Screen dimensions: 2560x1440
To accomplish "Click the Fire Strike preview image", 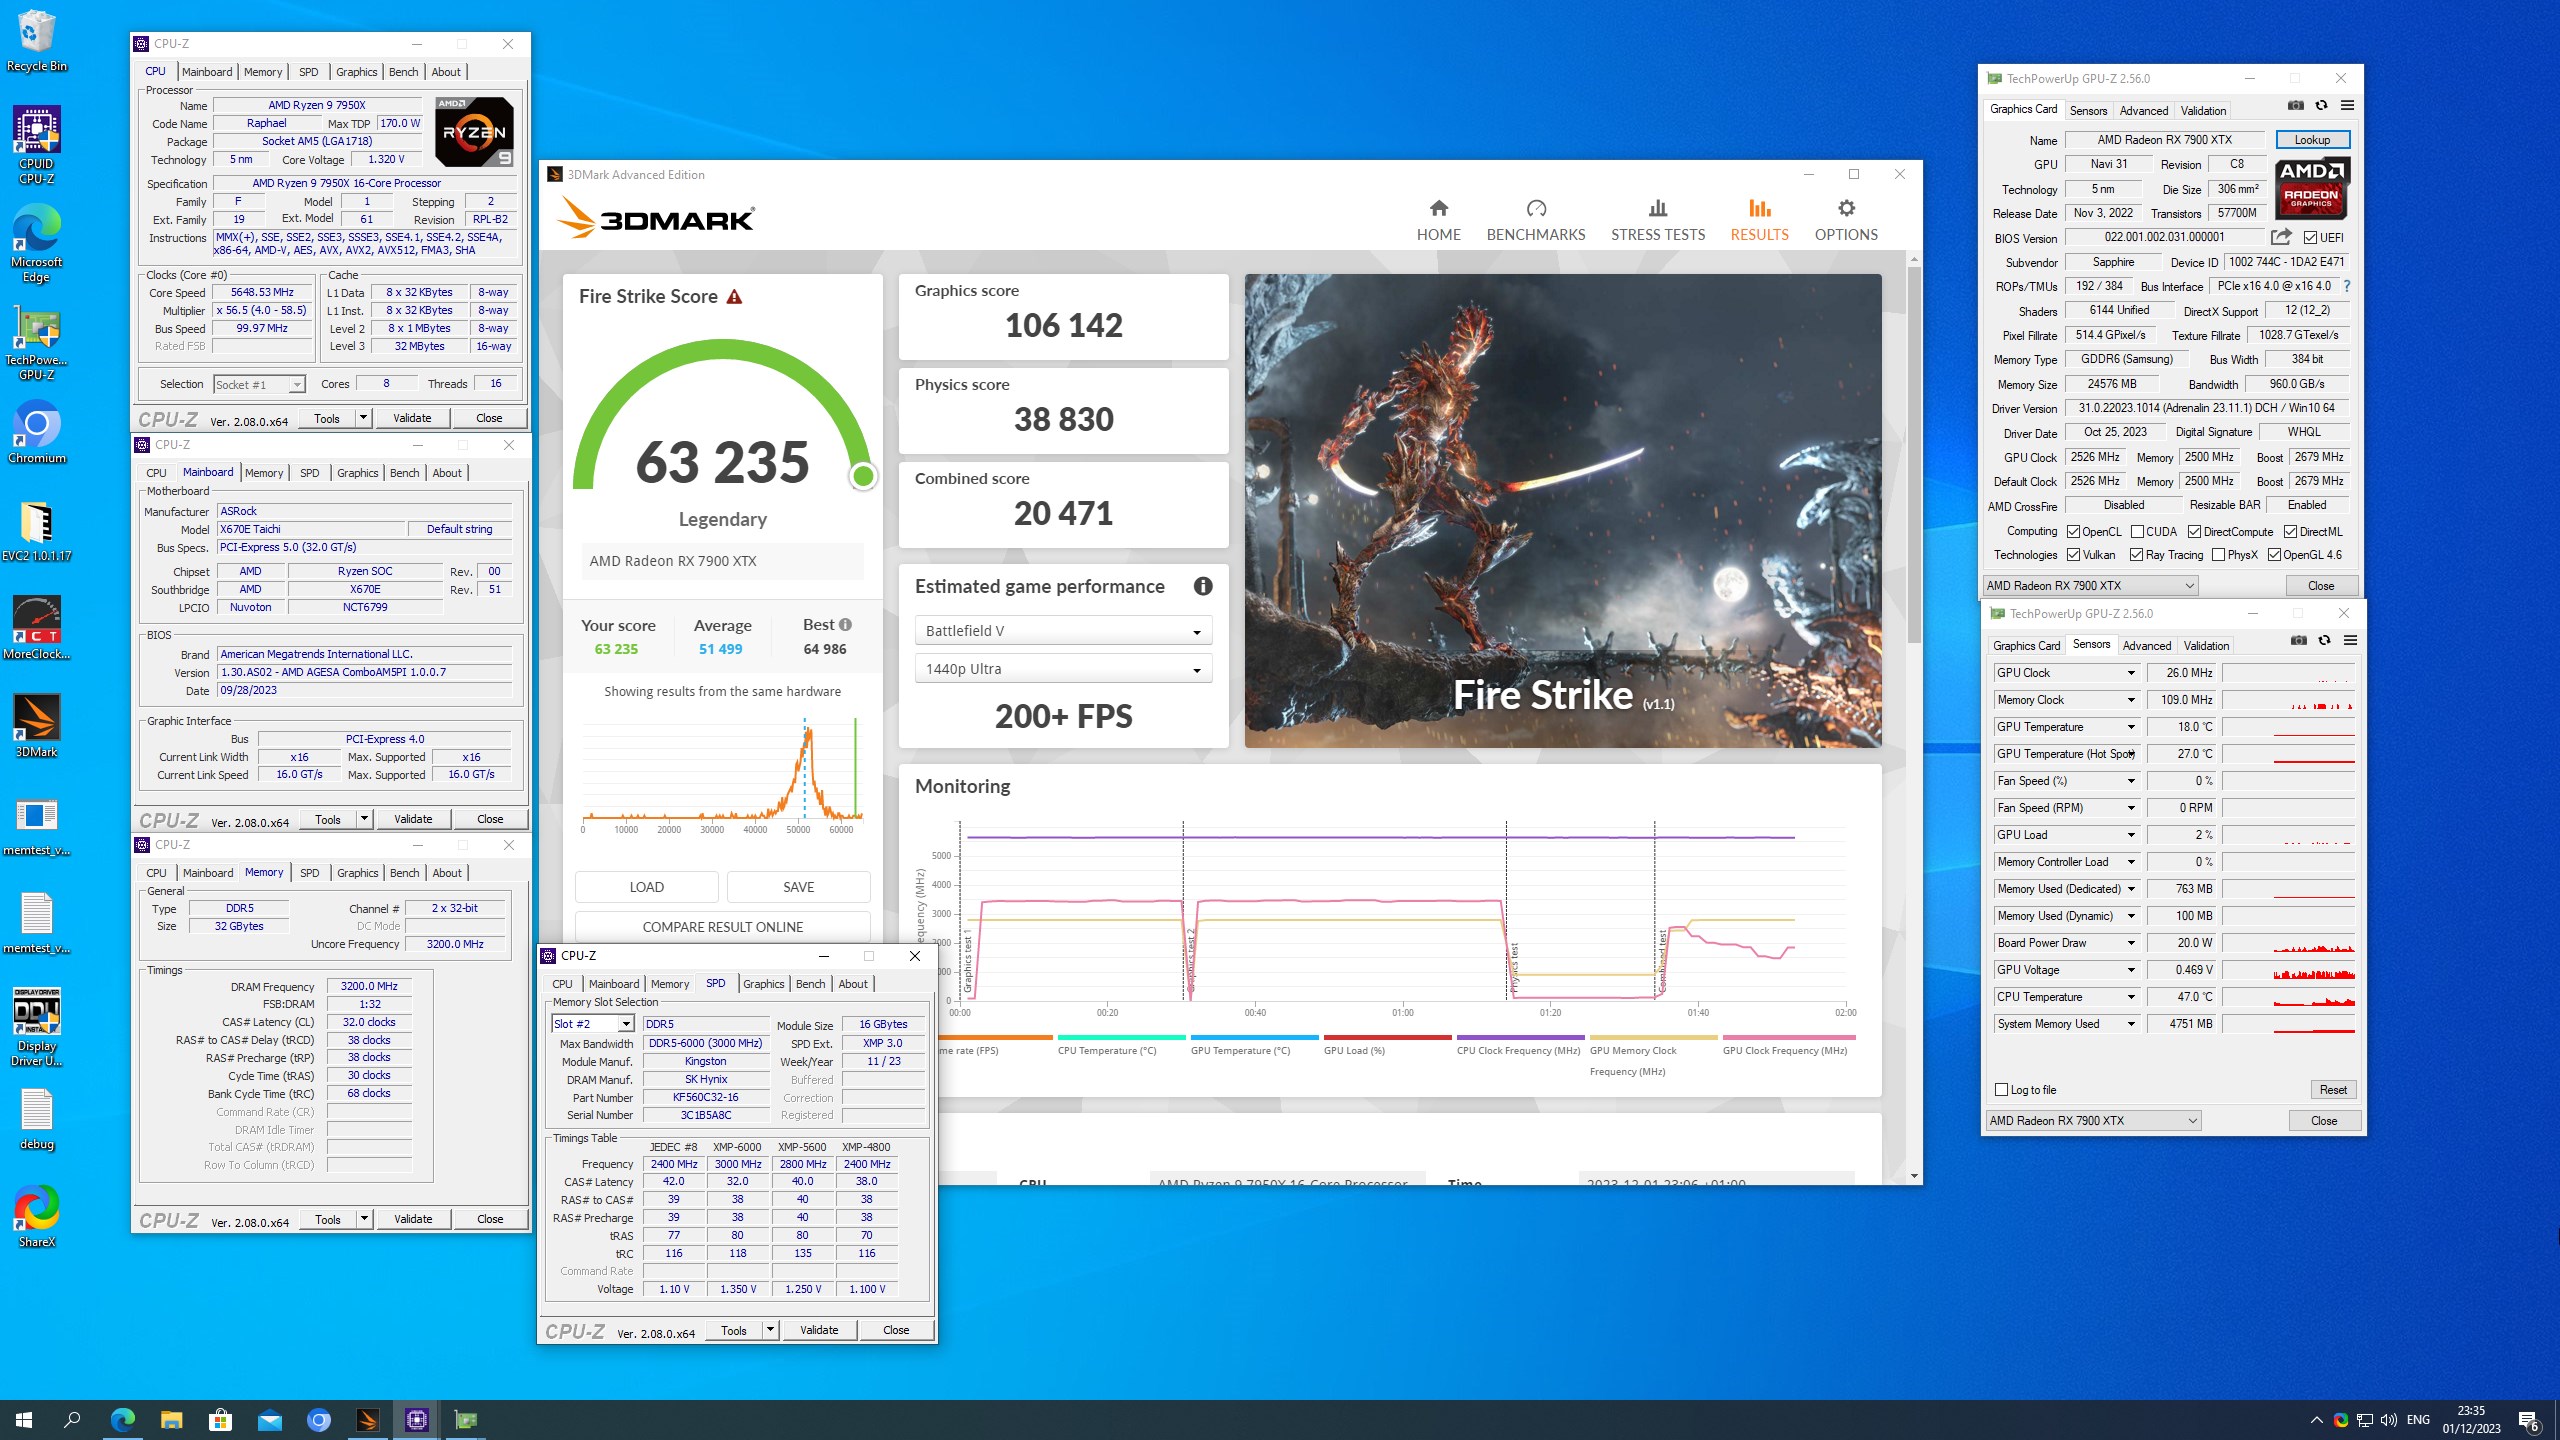I will click(x=1562, y=511).
